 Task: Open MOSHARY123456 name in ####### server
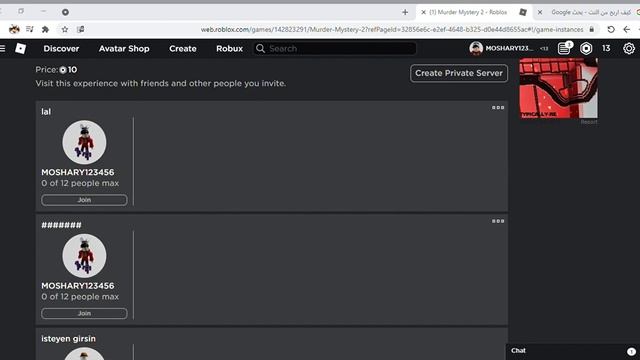[x=78, y=286]
